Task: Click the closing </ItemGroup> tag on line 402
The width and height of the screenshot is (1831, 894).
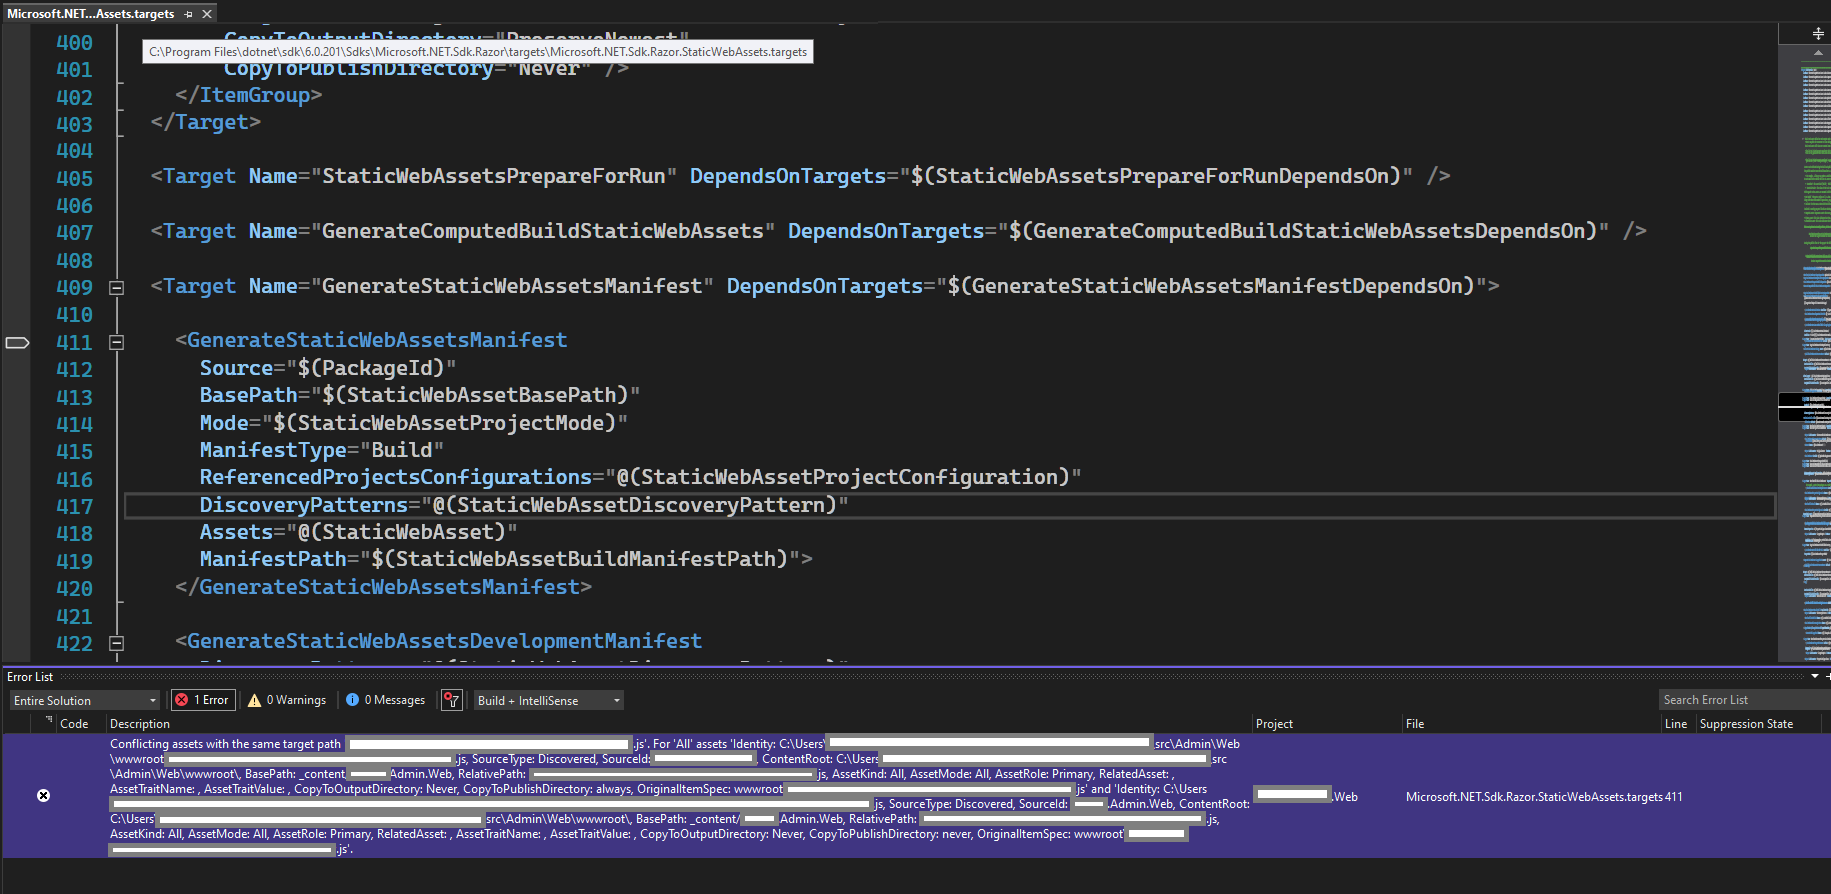Action: pyautogui.click(x=248, y=95)
